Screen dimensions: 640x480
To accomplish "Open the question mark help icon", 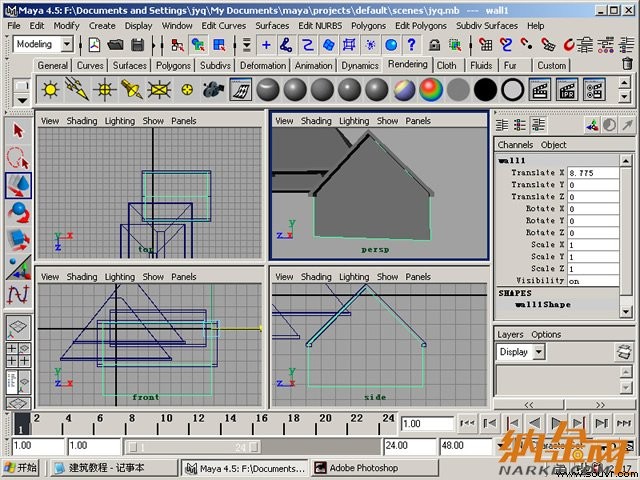I will click(411, 44).
